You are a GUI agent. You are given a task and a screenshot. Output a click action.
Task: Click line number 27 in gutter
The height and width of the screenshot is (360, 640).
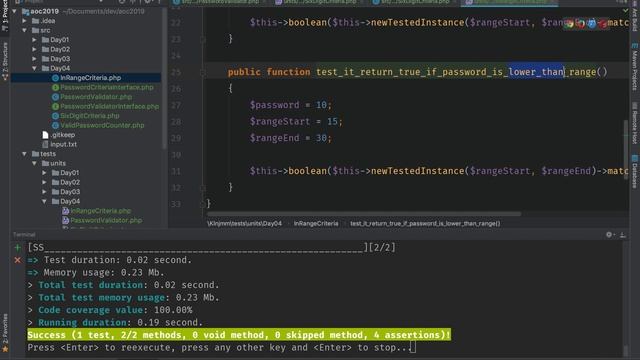(x=176, y=105)
